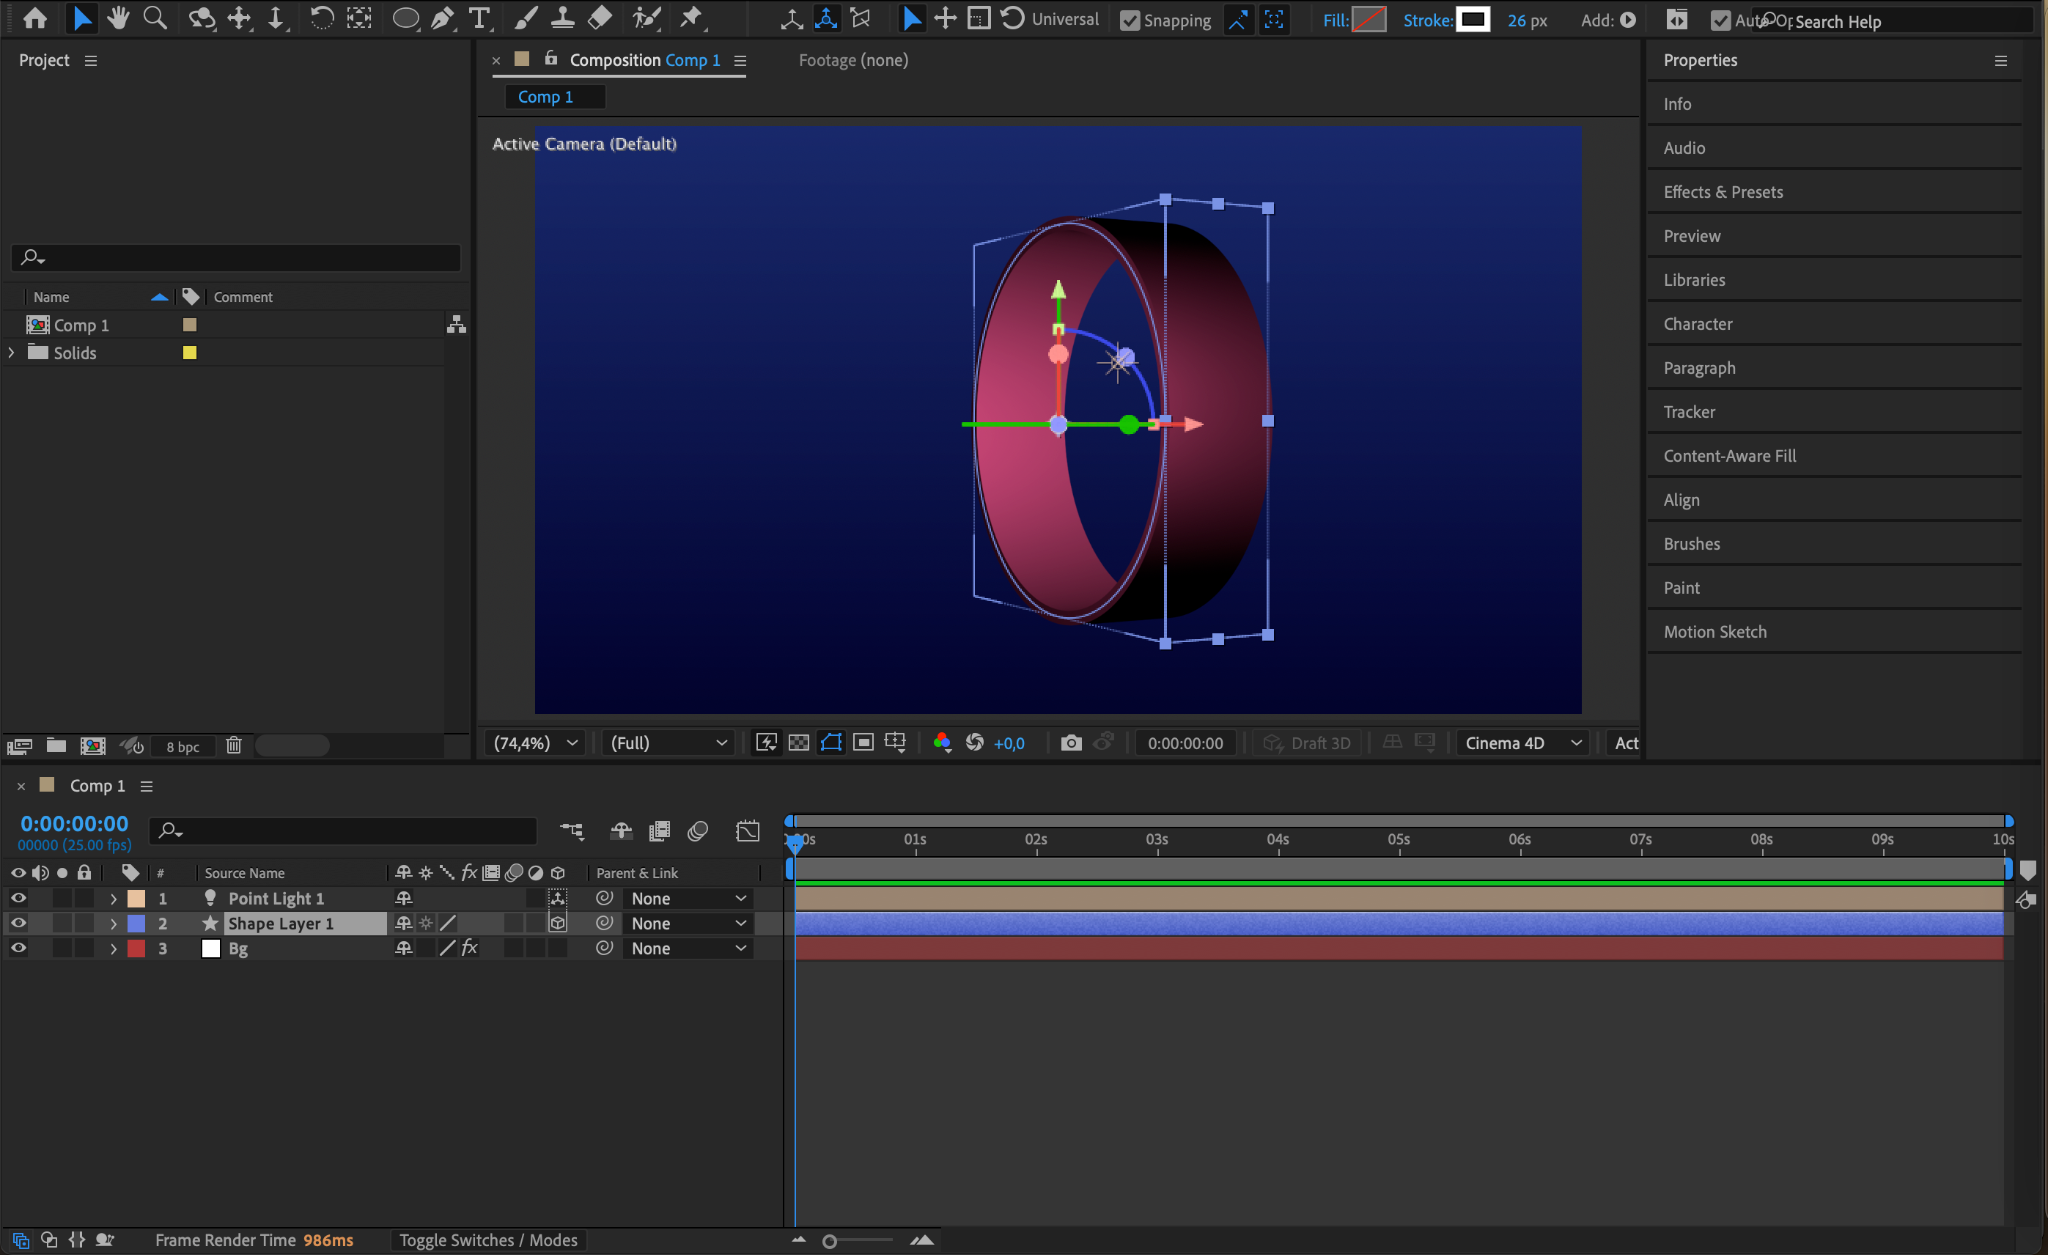This screenshot has height=1255, width=2048.
Task: Open the Effects & Presets panel
Action: 1722,192
